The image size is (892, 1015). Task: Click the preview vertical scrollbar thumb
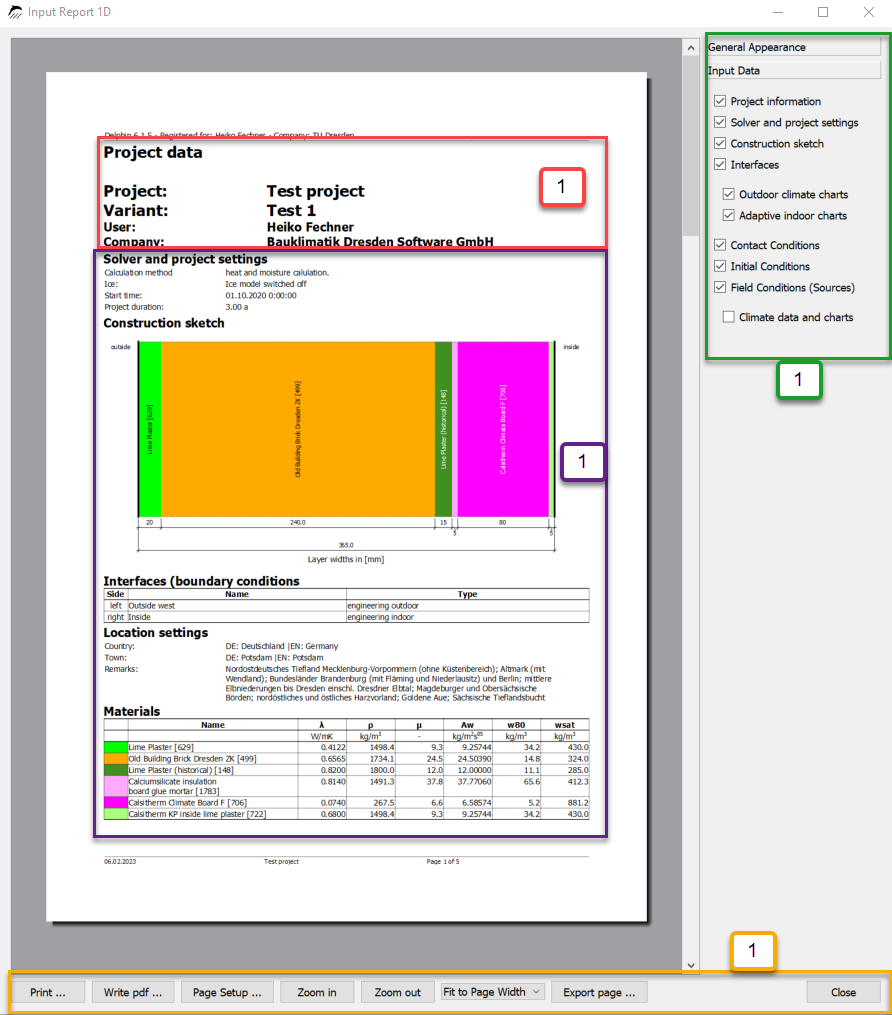[x=691, y=146]
